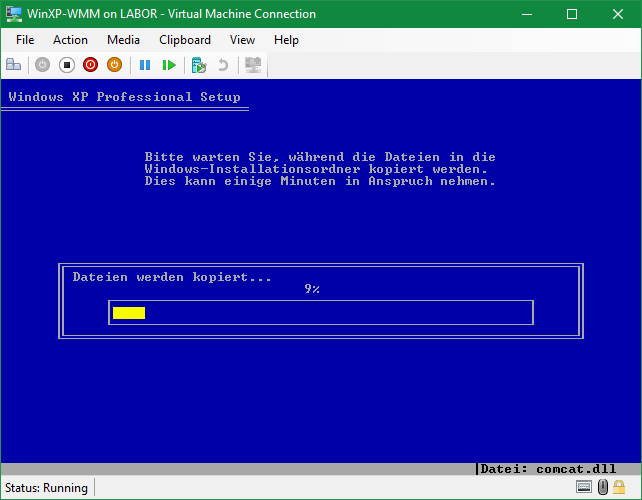Image resolution: width=642 pixels, height=500 pixels.
Task: Click the red Shut Down icon
Action: [90, 65]
